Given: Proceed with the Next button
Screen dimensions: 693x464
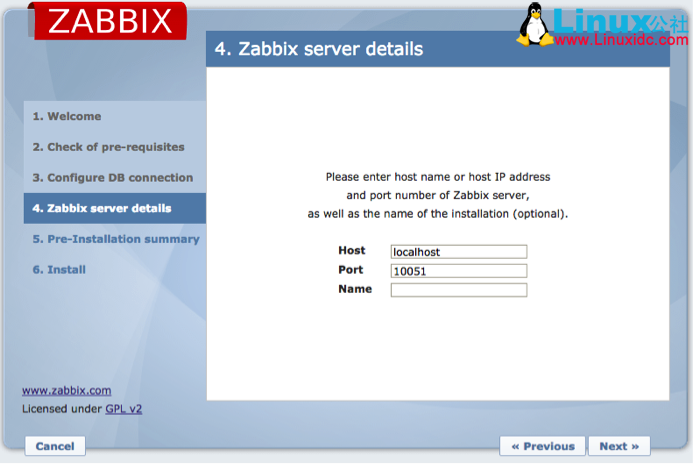Looking at the screenshot, I should [619, 446].
